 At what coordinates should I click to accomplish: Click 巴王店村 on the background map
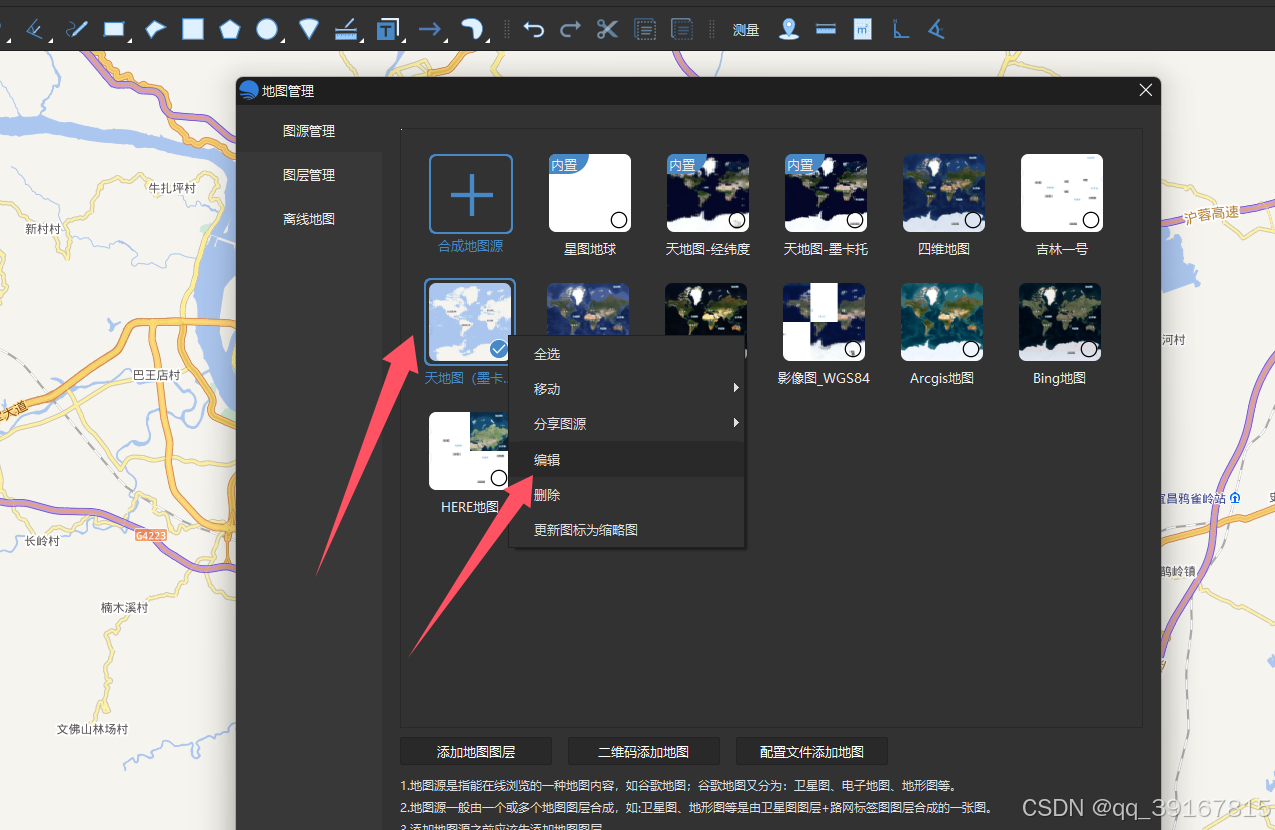pos(156,375)
